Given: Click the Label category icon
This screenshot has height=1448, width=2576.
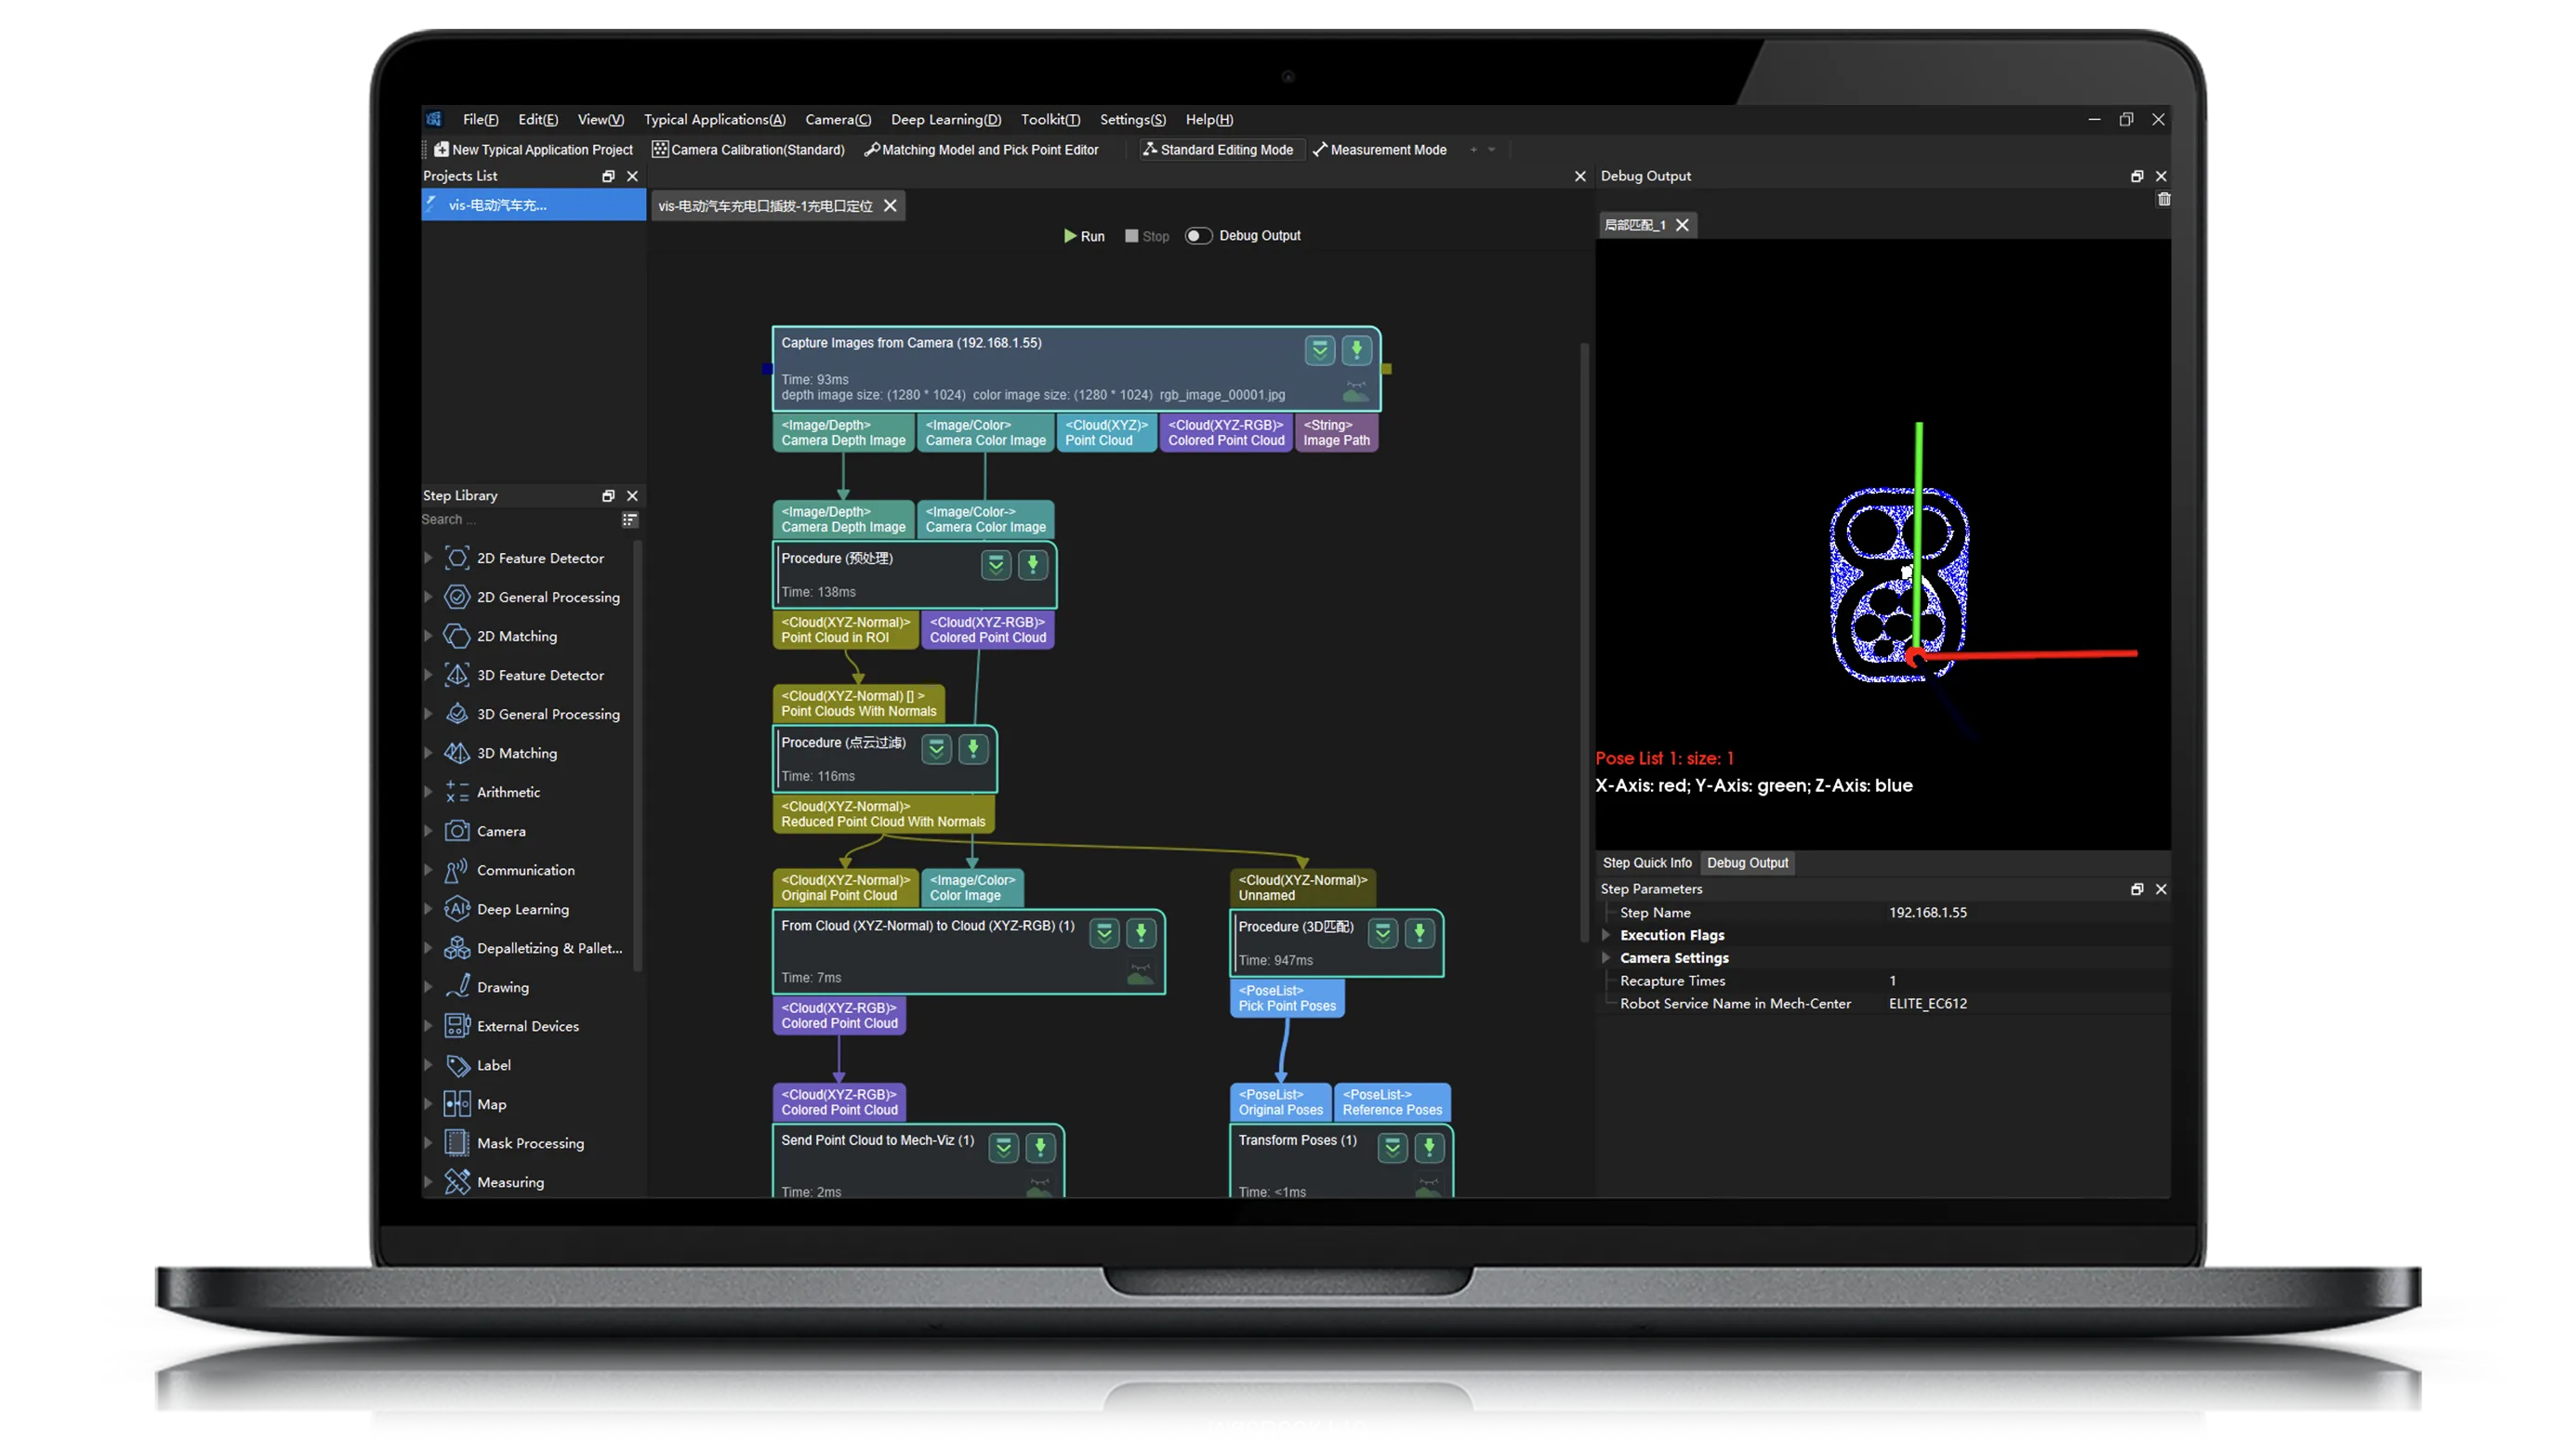Looking at the screenshot, I should tap(457, 1065).
